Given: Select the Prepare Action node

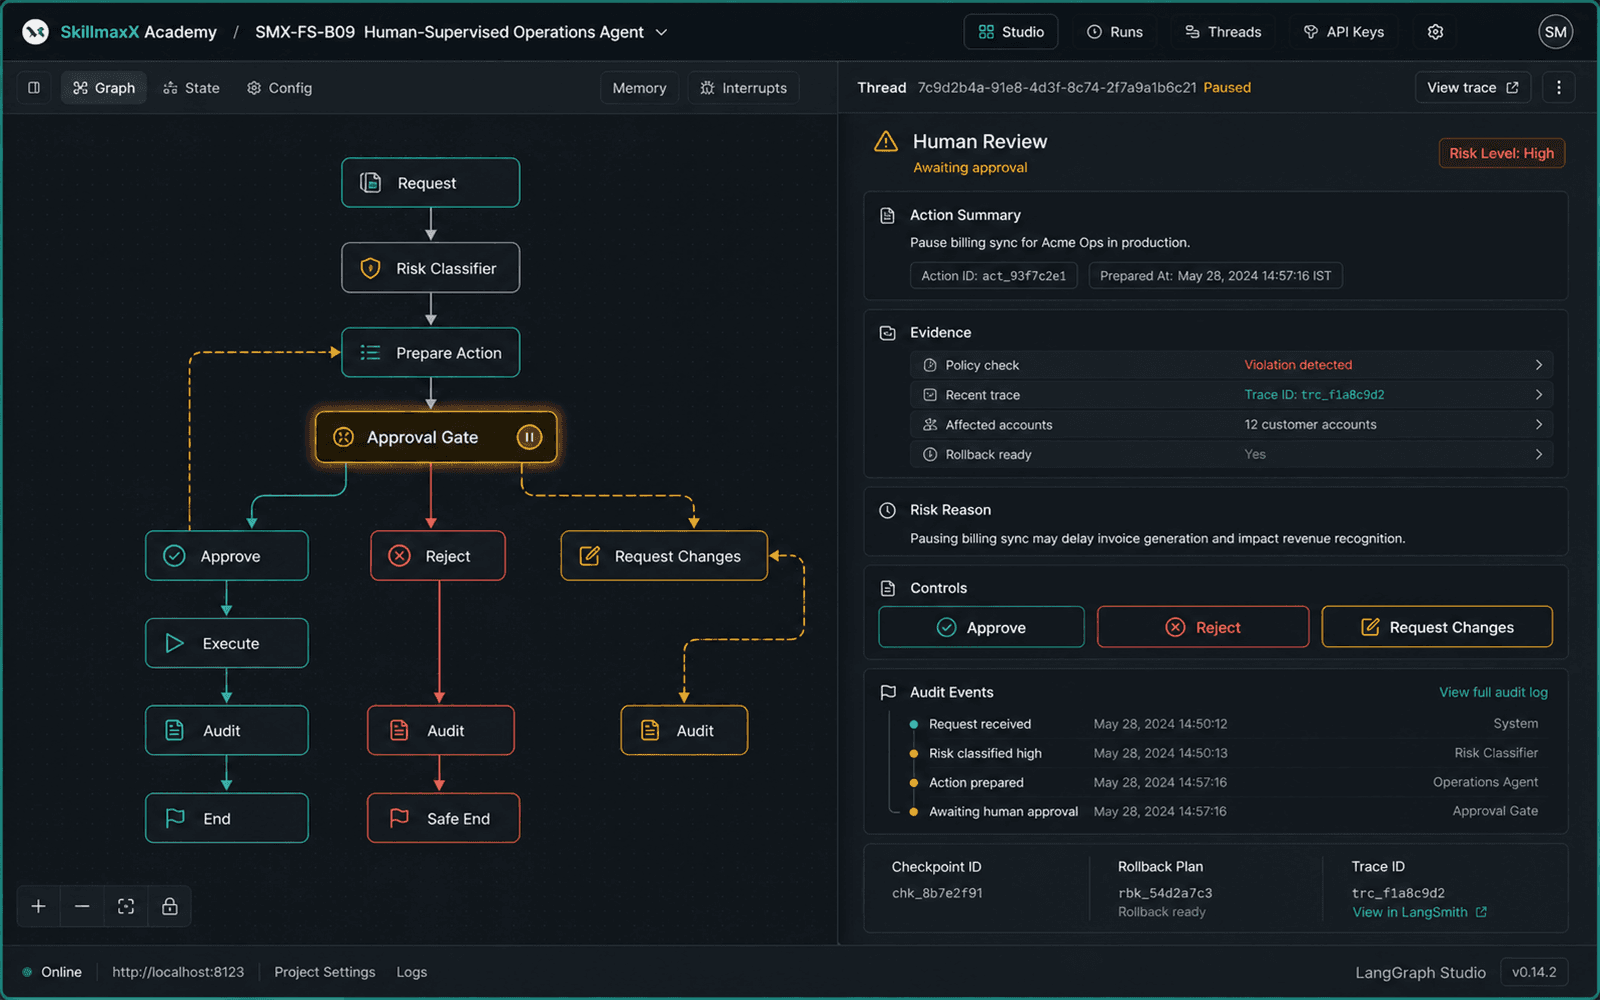Looking at the screenshot, I should (430, 353).
